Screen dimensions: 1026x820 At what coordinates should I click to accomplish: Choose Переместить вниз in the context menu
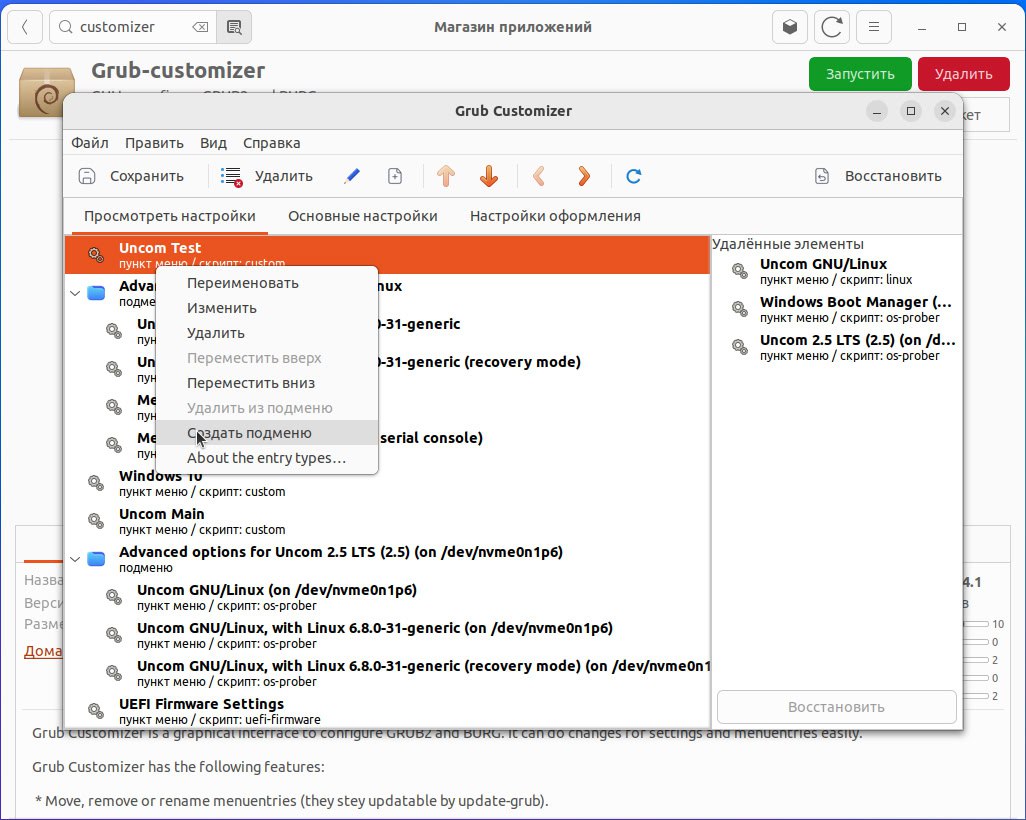tap(267, 383)
